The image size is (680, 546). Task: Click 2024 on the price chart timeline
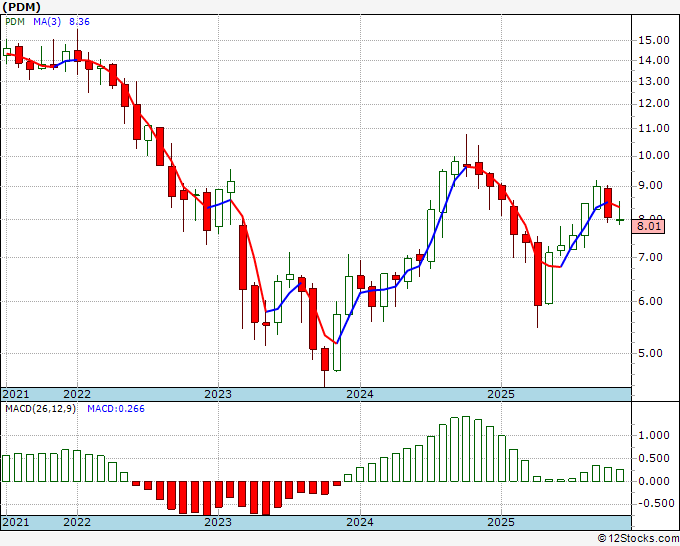tap(360, 394)
